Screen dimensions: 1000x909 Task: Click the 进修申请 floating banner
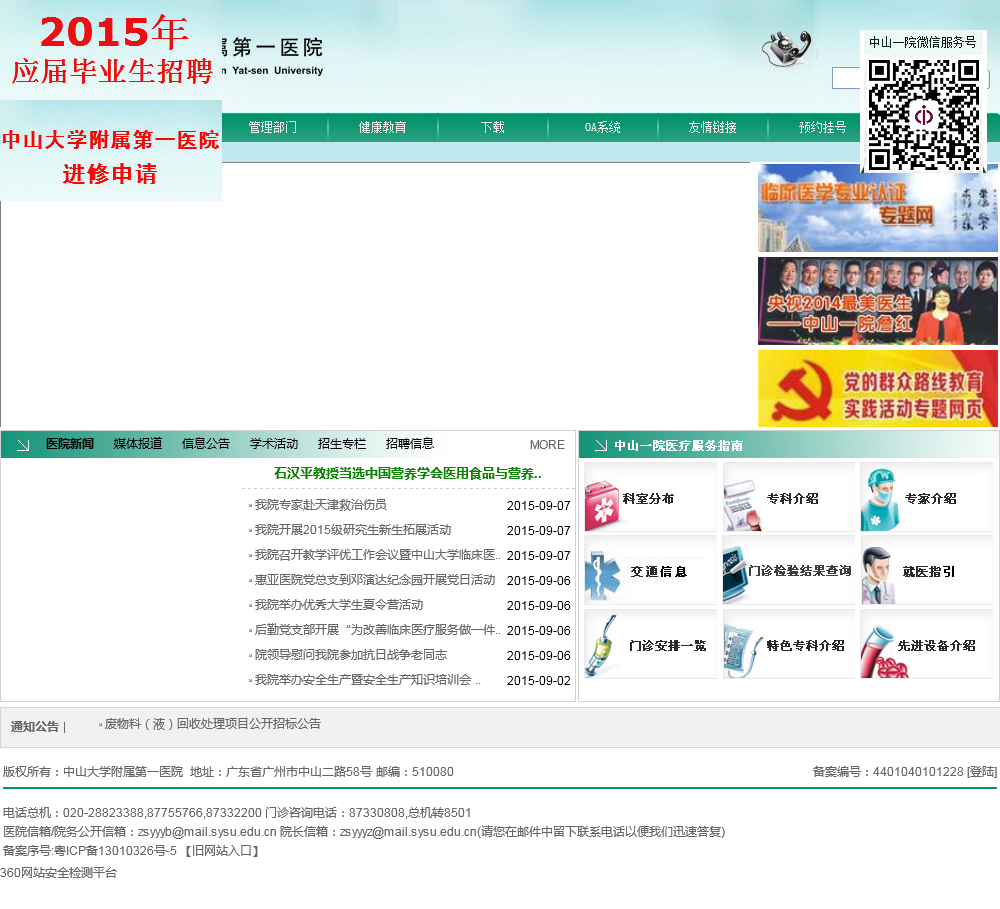(x=111, y=151)
